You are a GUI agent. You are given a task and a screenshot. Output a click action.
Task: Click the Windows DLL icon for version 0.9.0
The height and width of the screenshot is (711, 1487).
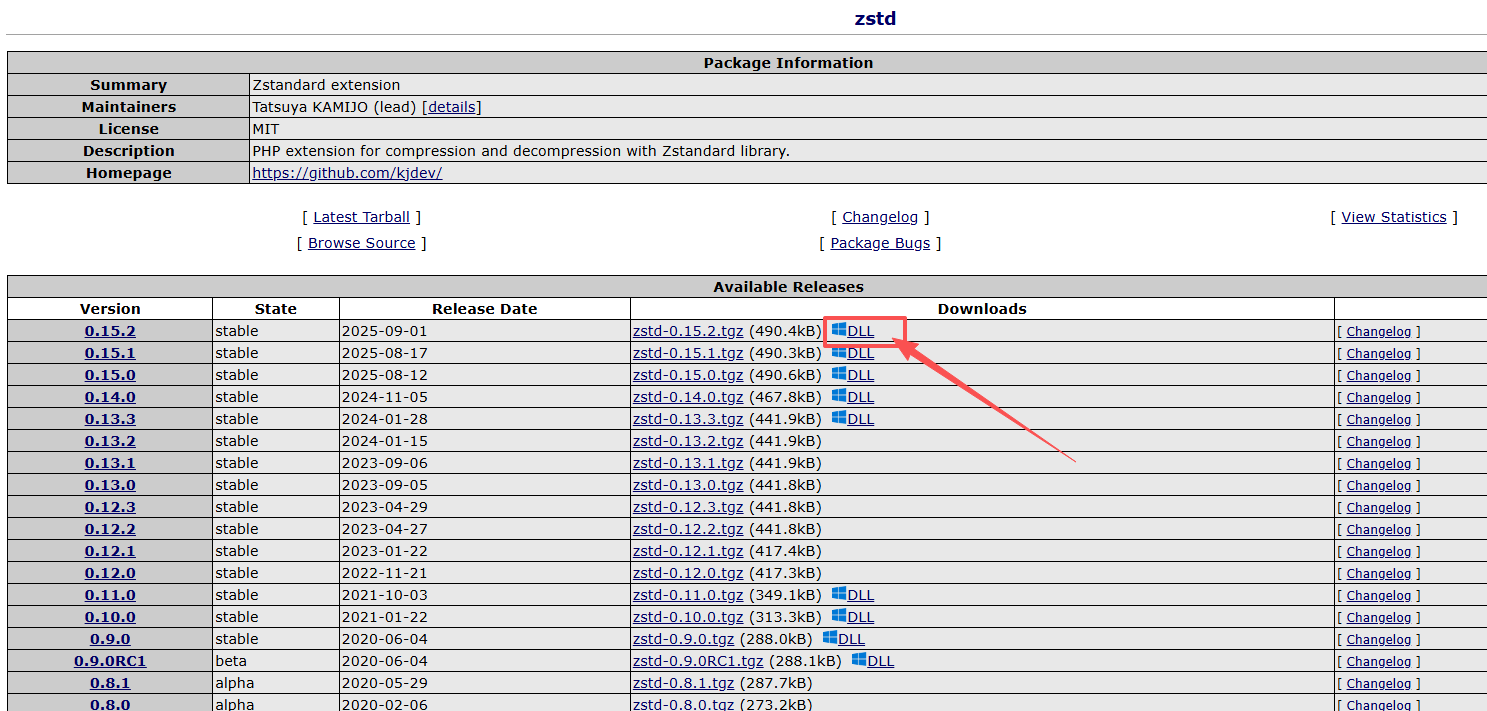tap(830, 638)
